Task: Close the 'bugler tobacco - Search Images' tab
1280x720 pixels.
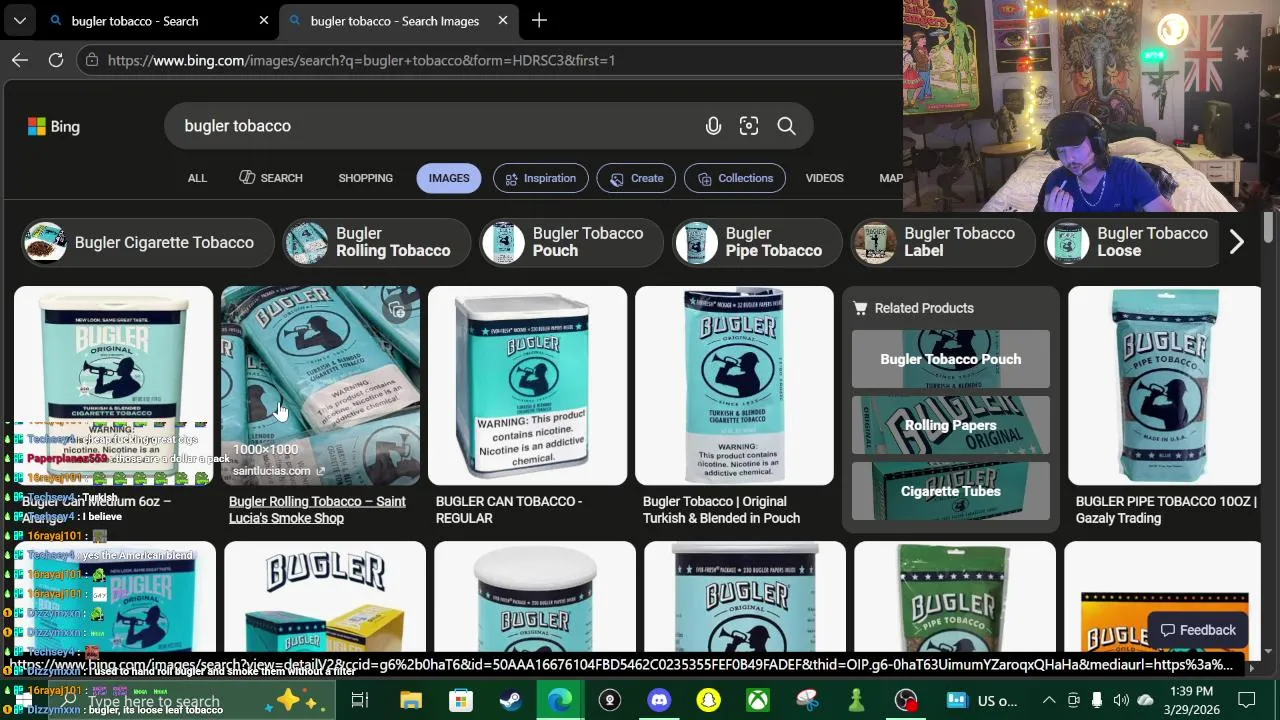Action: click(x=503, y=20)
